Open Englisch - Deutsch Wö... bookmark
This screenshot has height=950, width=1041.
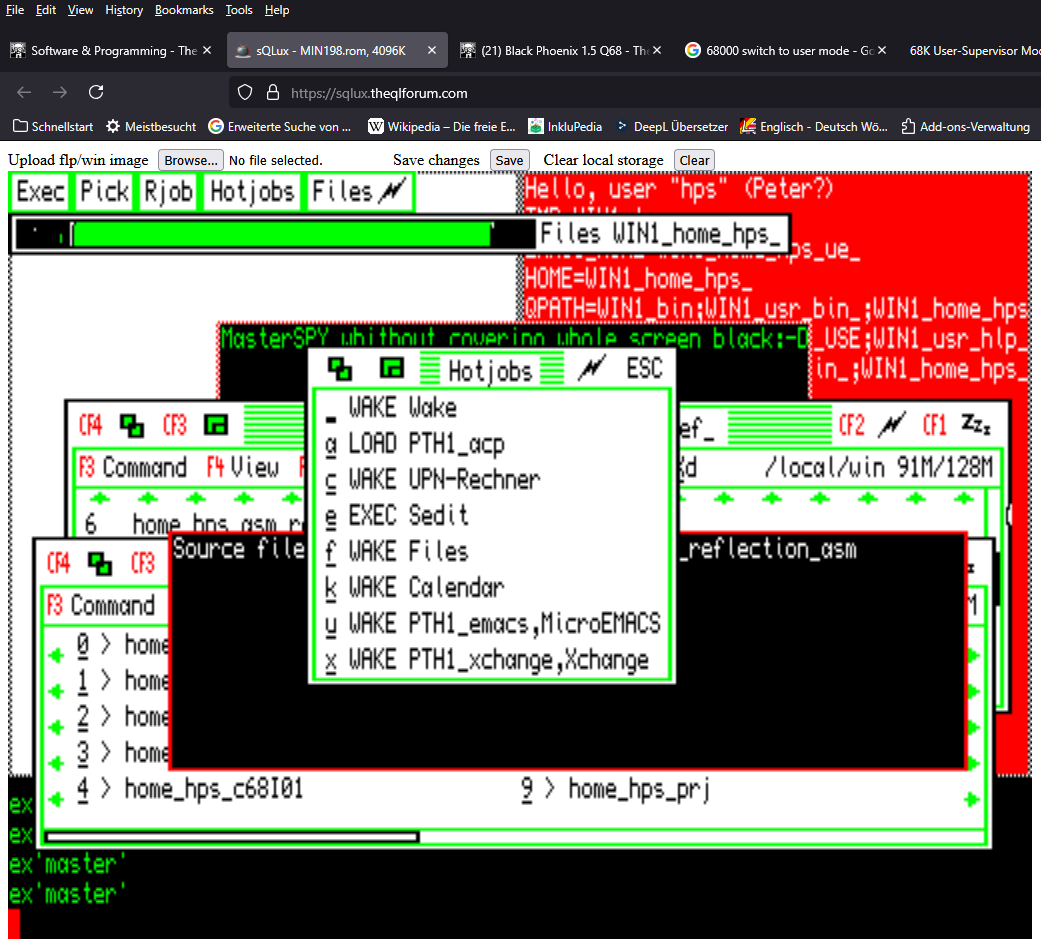tap(814, 126)
